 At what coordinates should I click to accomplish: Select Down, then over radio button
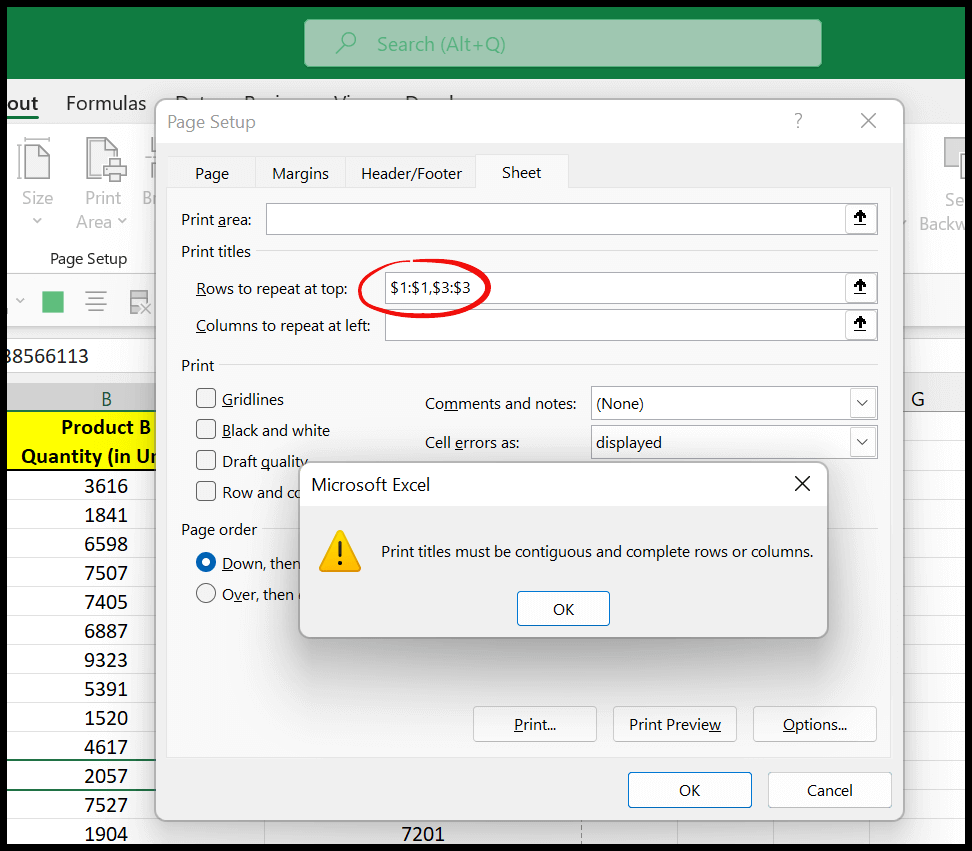point(206,562)
